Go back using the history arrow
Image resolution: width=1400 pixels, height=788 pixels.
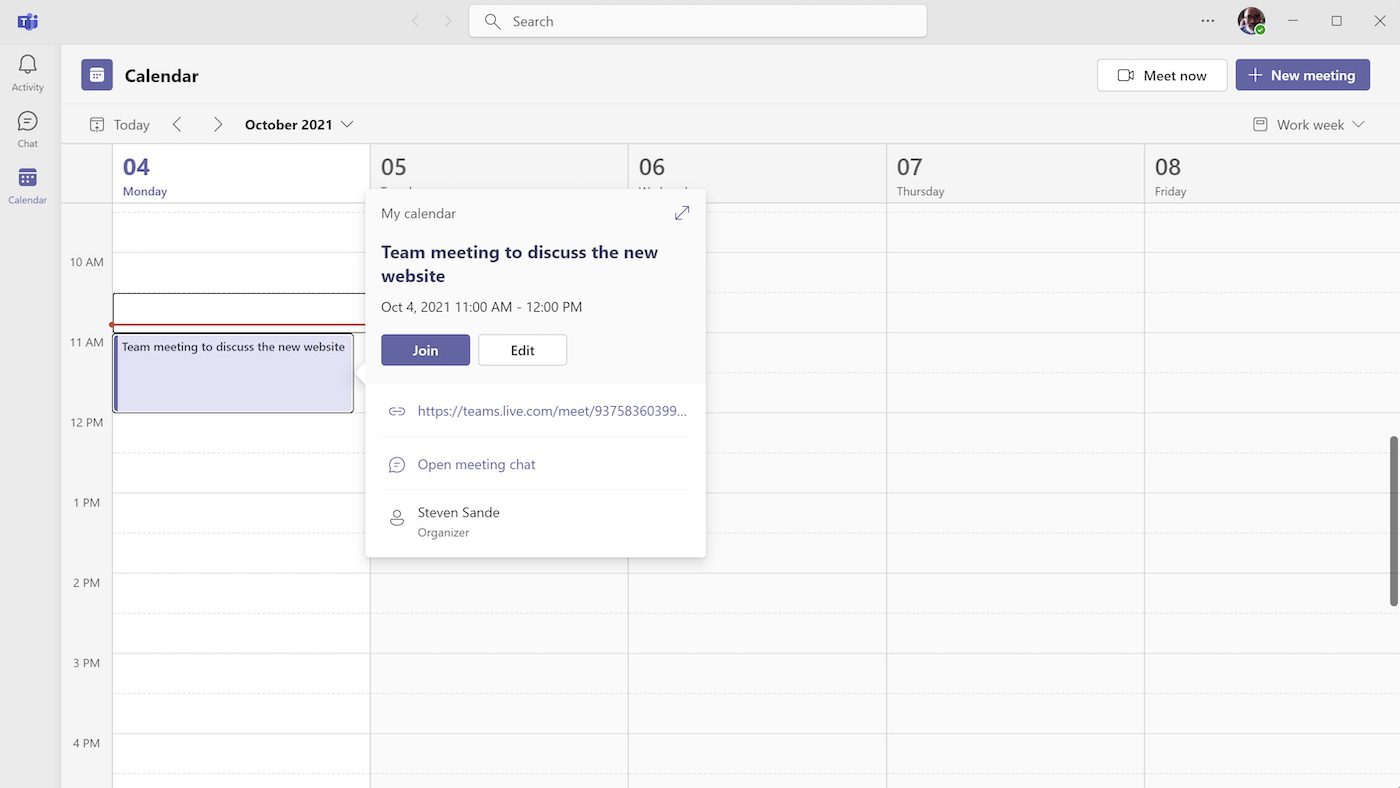click(x=416, y=21)
